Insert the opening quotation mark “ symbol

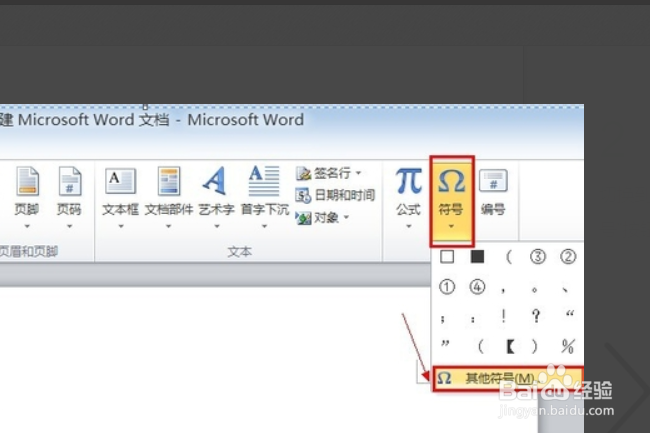click(x=570, y=314)
